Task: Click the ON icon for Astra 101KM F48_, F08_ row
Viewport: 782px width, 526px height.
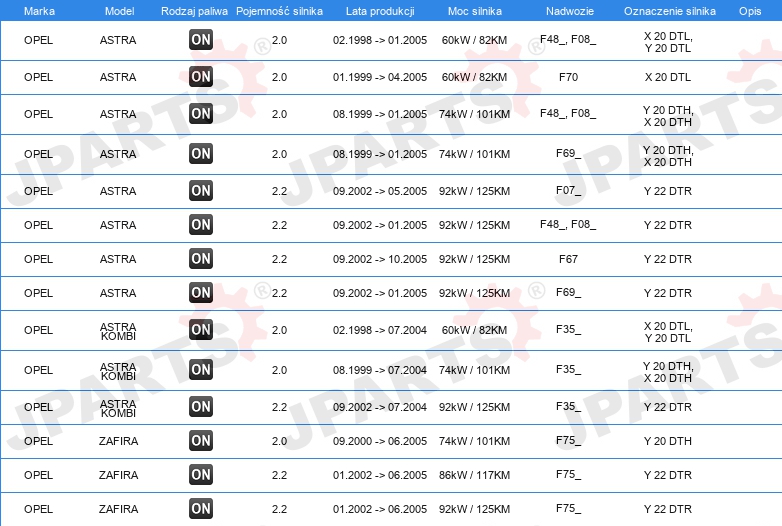Action: (201, 114)
